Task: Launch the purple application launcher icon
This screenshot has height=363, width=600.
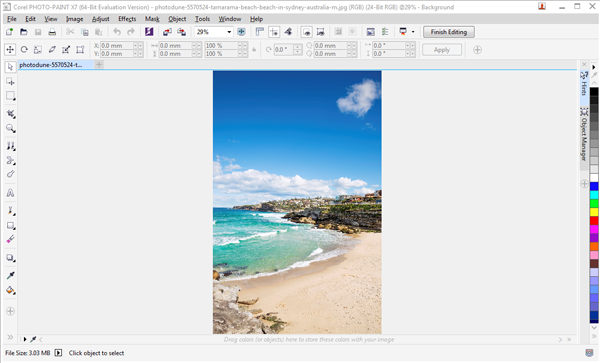Action: (149, 32)
